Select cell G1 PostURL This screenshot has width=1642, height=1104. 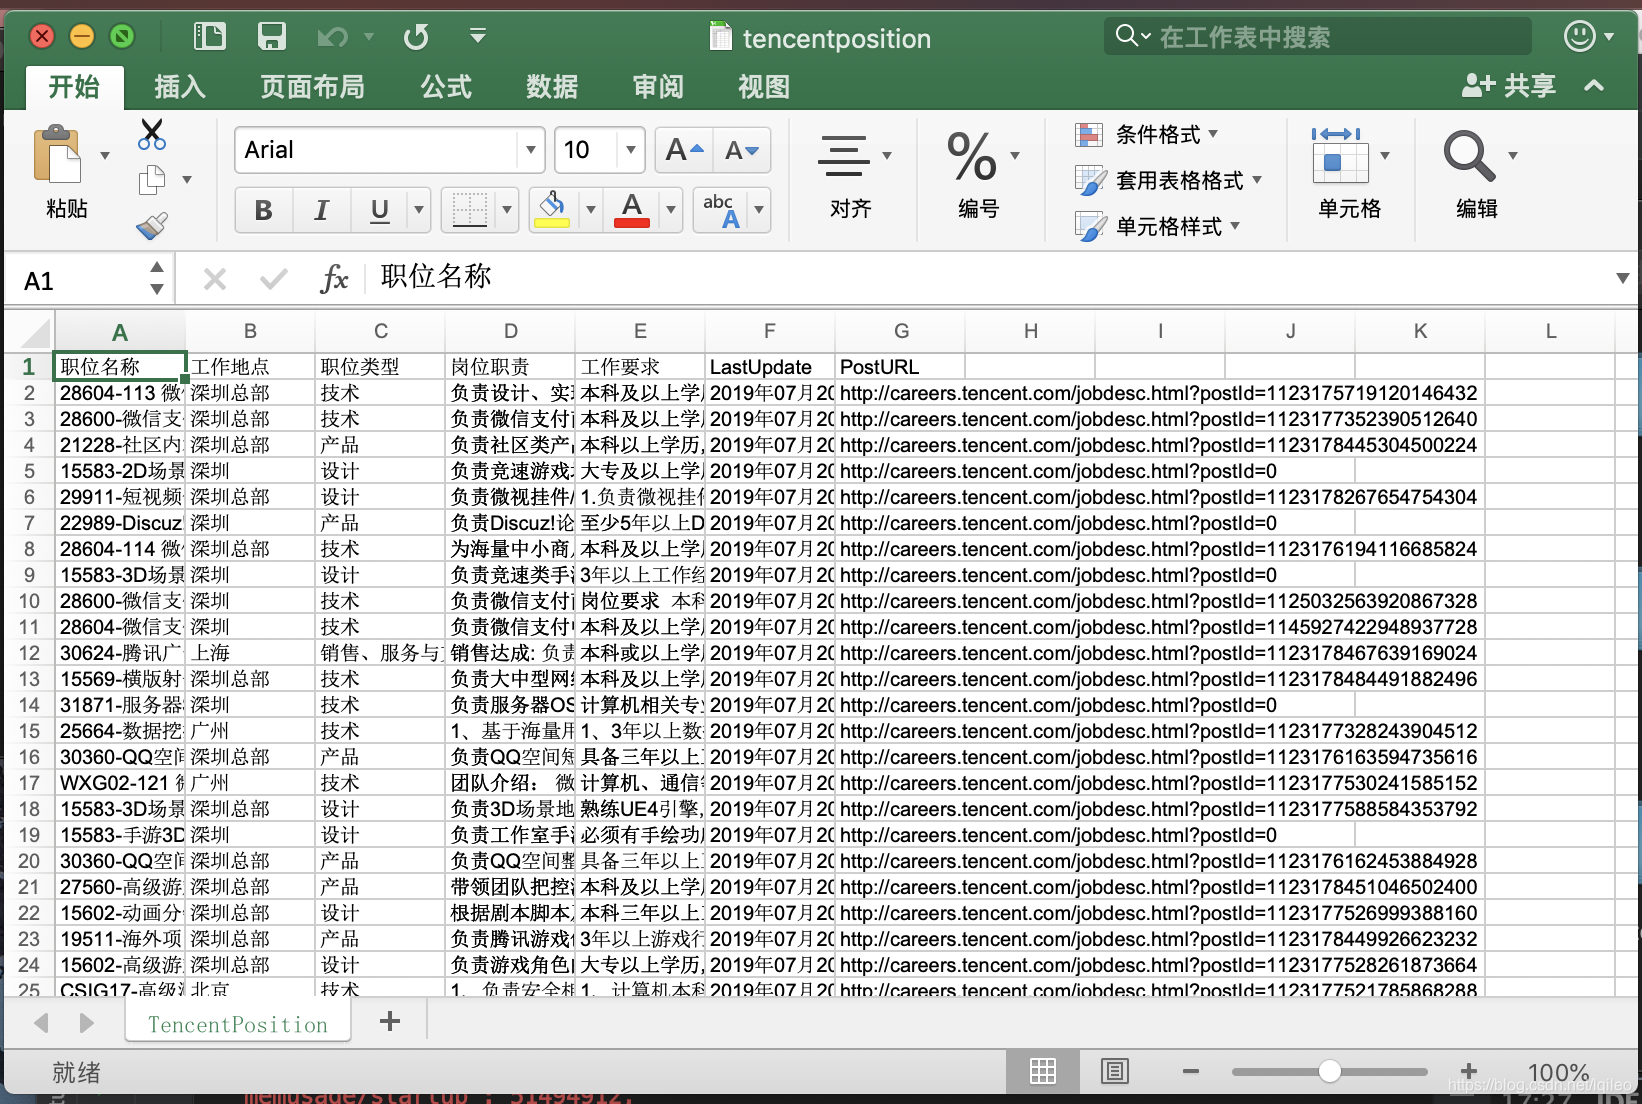click(x=901, y=367)
